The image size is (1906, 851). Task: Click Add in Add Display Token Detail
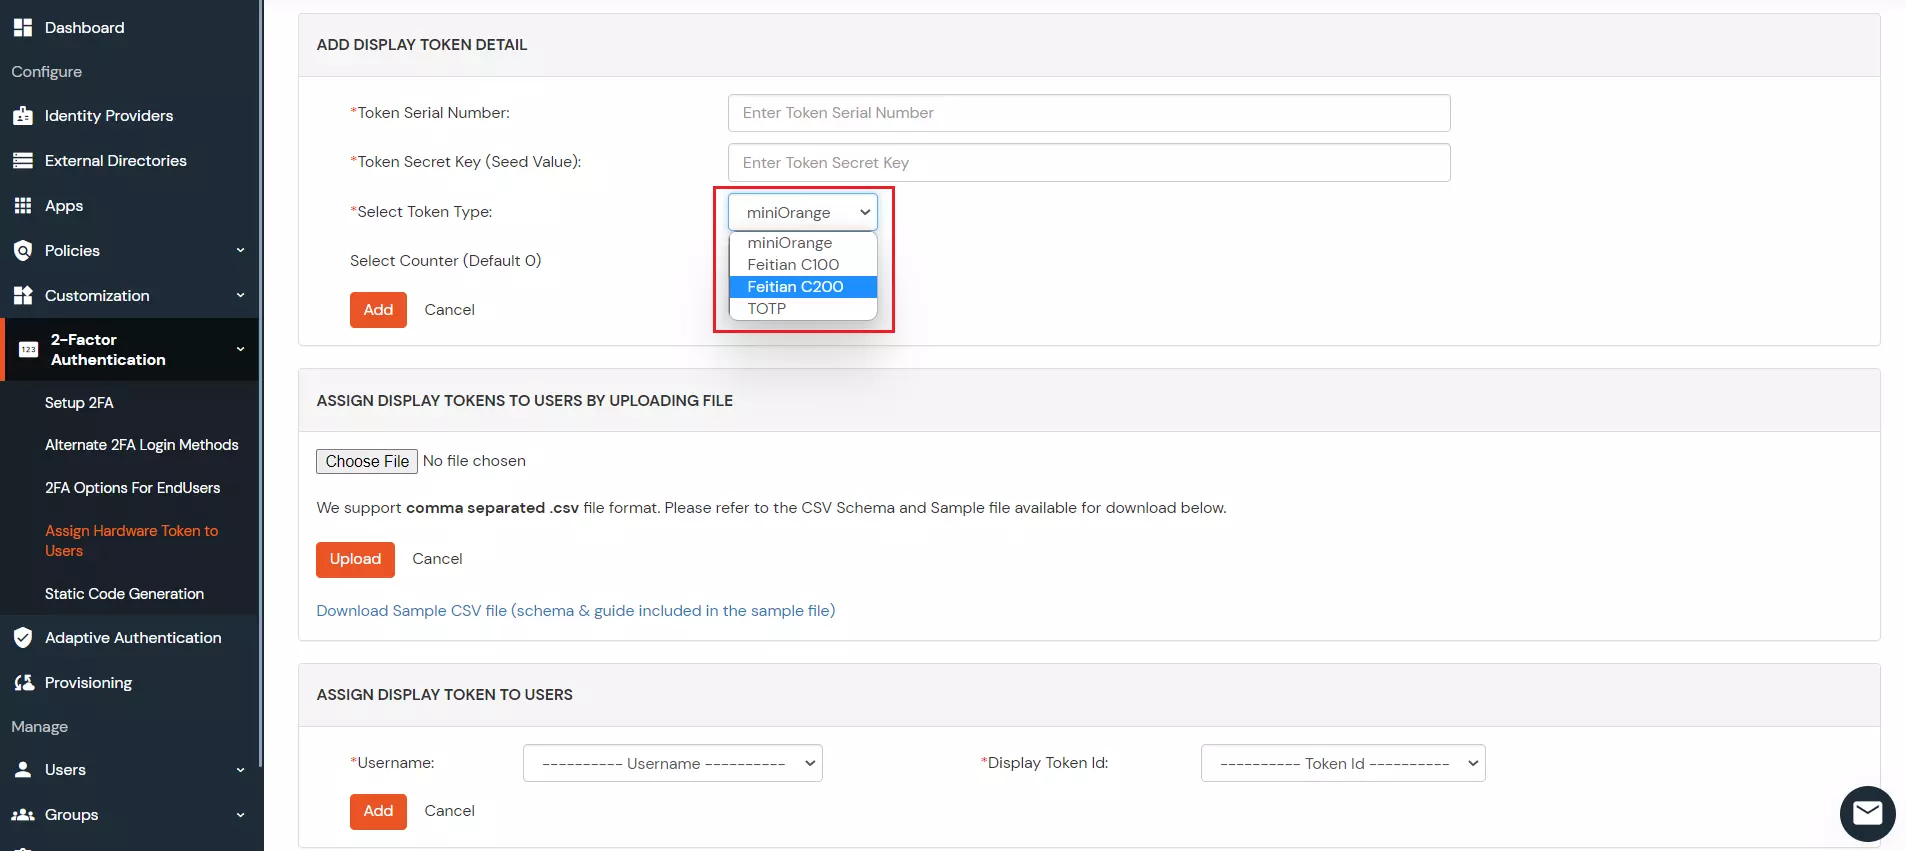(378, 310)
